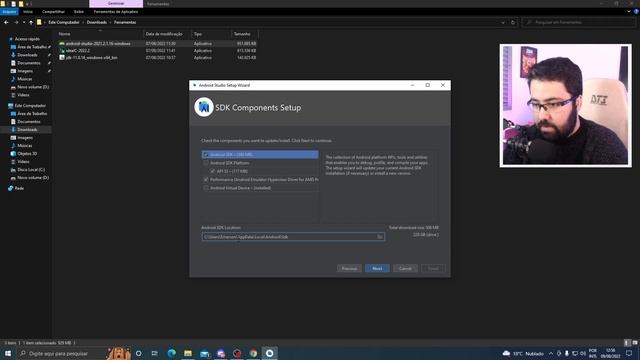Open the Arquivo menu in Explorer

pos(9,12)
